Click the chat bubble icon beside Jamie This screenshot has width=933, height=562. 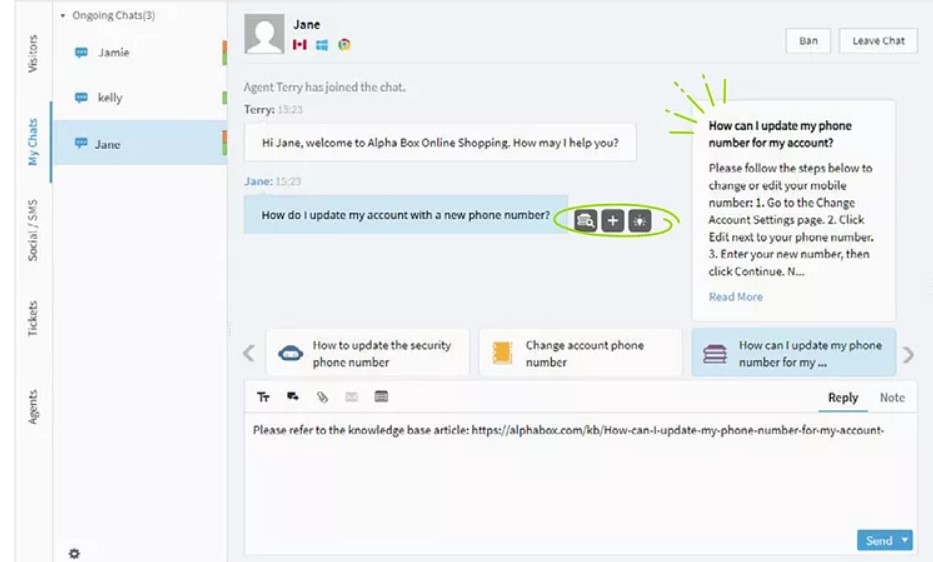pyautogui.click(x=82, y=52)
